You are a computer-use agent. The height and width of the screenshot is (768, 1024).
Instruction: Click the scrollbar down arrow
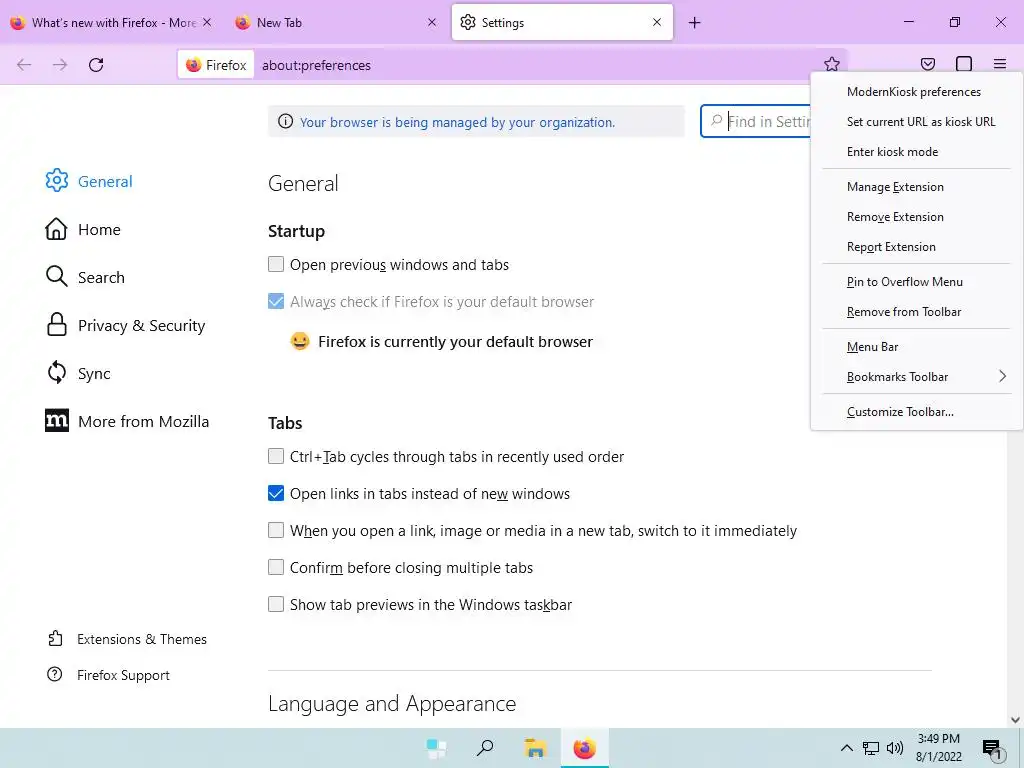[1015, 720]
